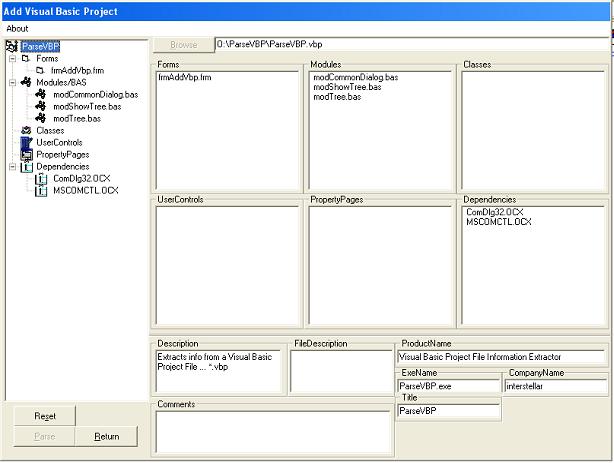This screenshot has width=614, height=463.
Task: Click the Modules/BAS node icon
Action: [x=26, y=83]
